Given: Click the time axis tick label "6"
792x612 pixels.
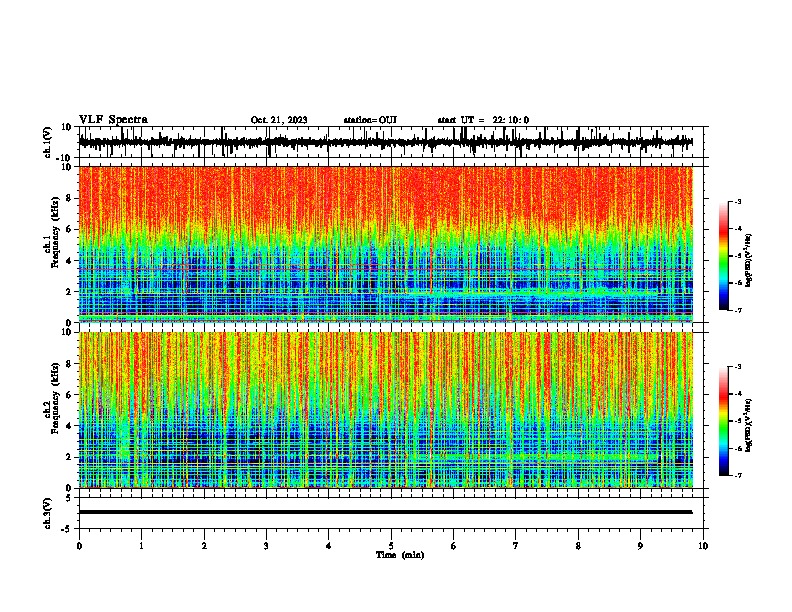Looking at the screenshot, I should pos(454,546).
